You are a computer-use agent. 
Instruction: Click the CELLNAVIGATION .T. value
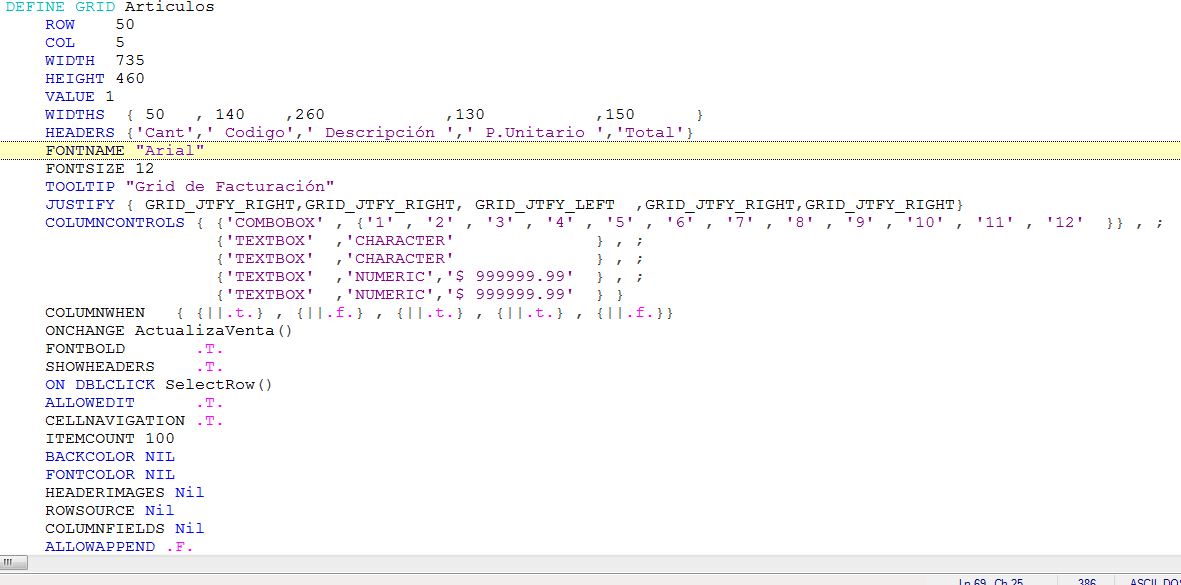(209, 420)
